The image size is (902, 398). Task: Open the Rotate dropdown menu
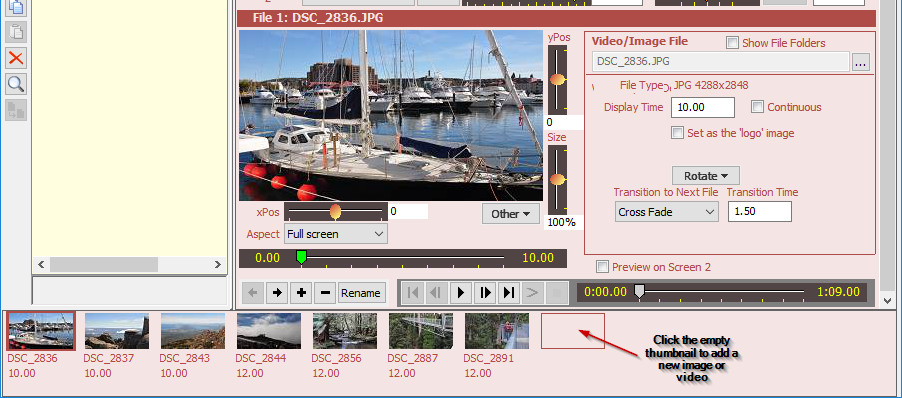pyautogui.click(x=706, y=176)
